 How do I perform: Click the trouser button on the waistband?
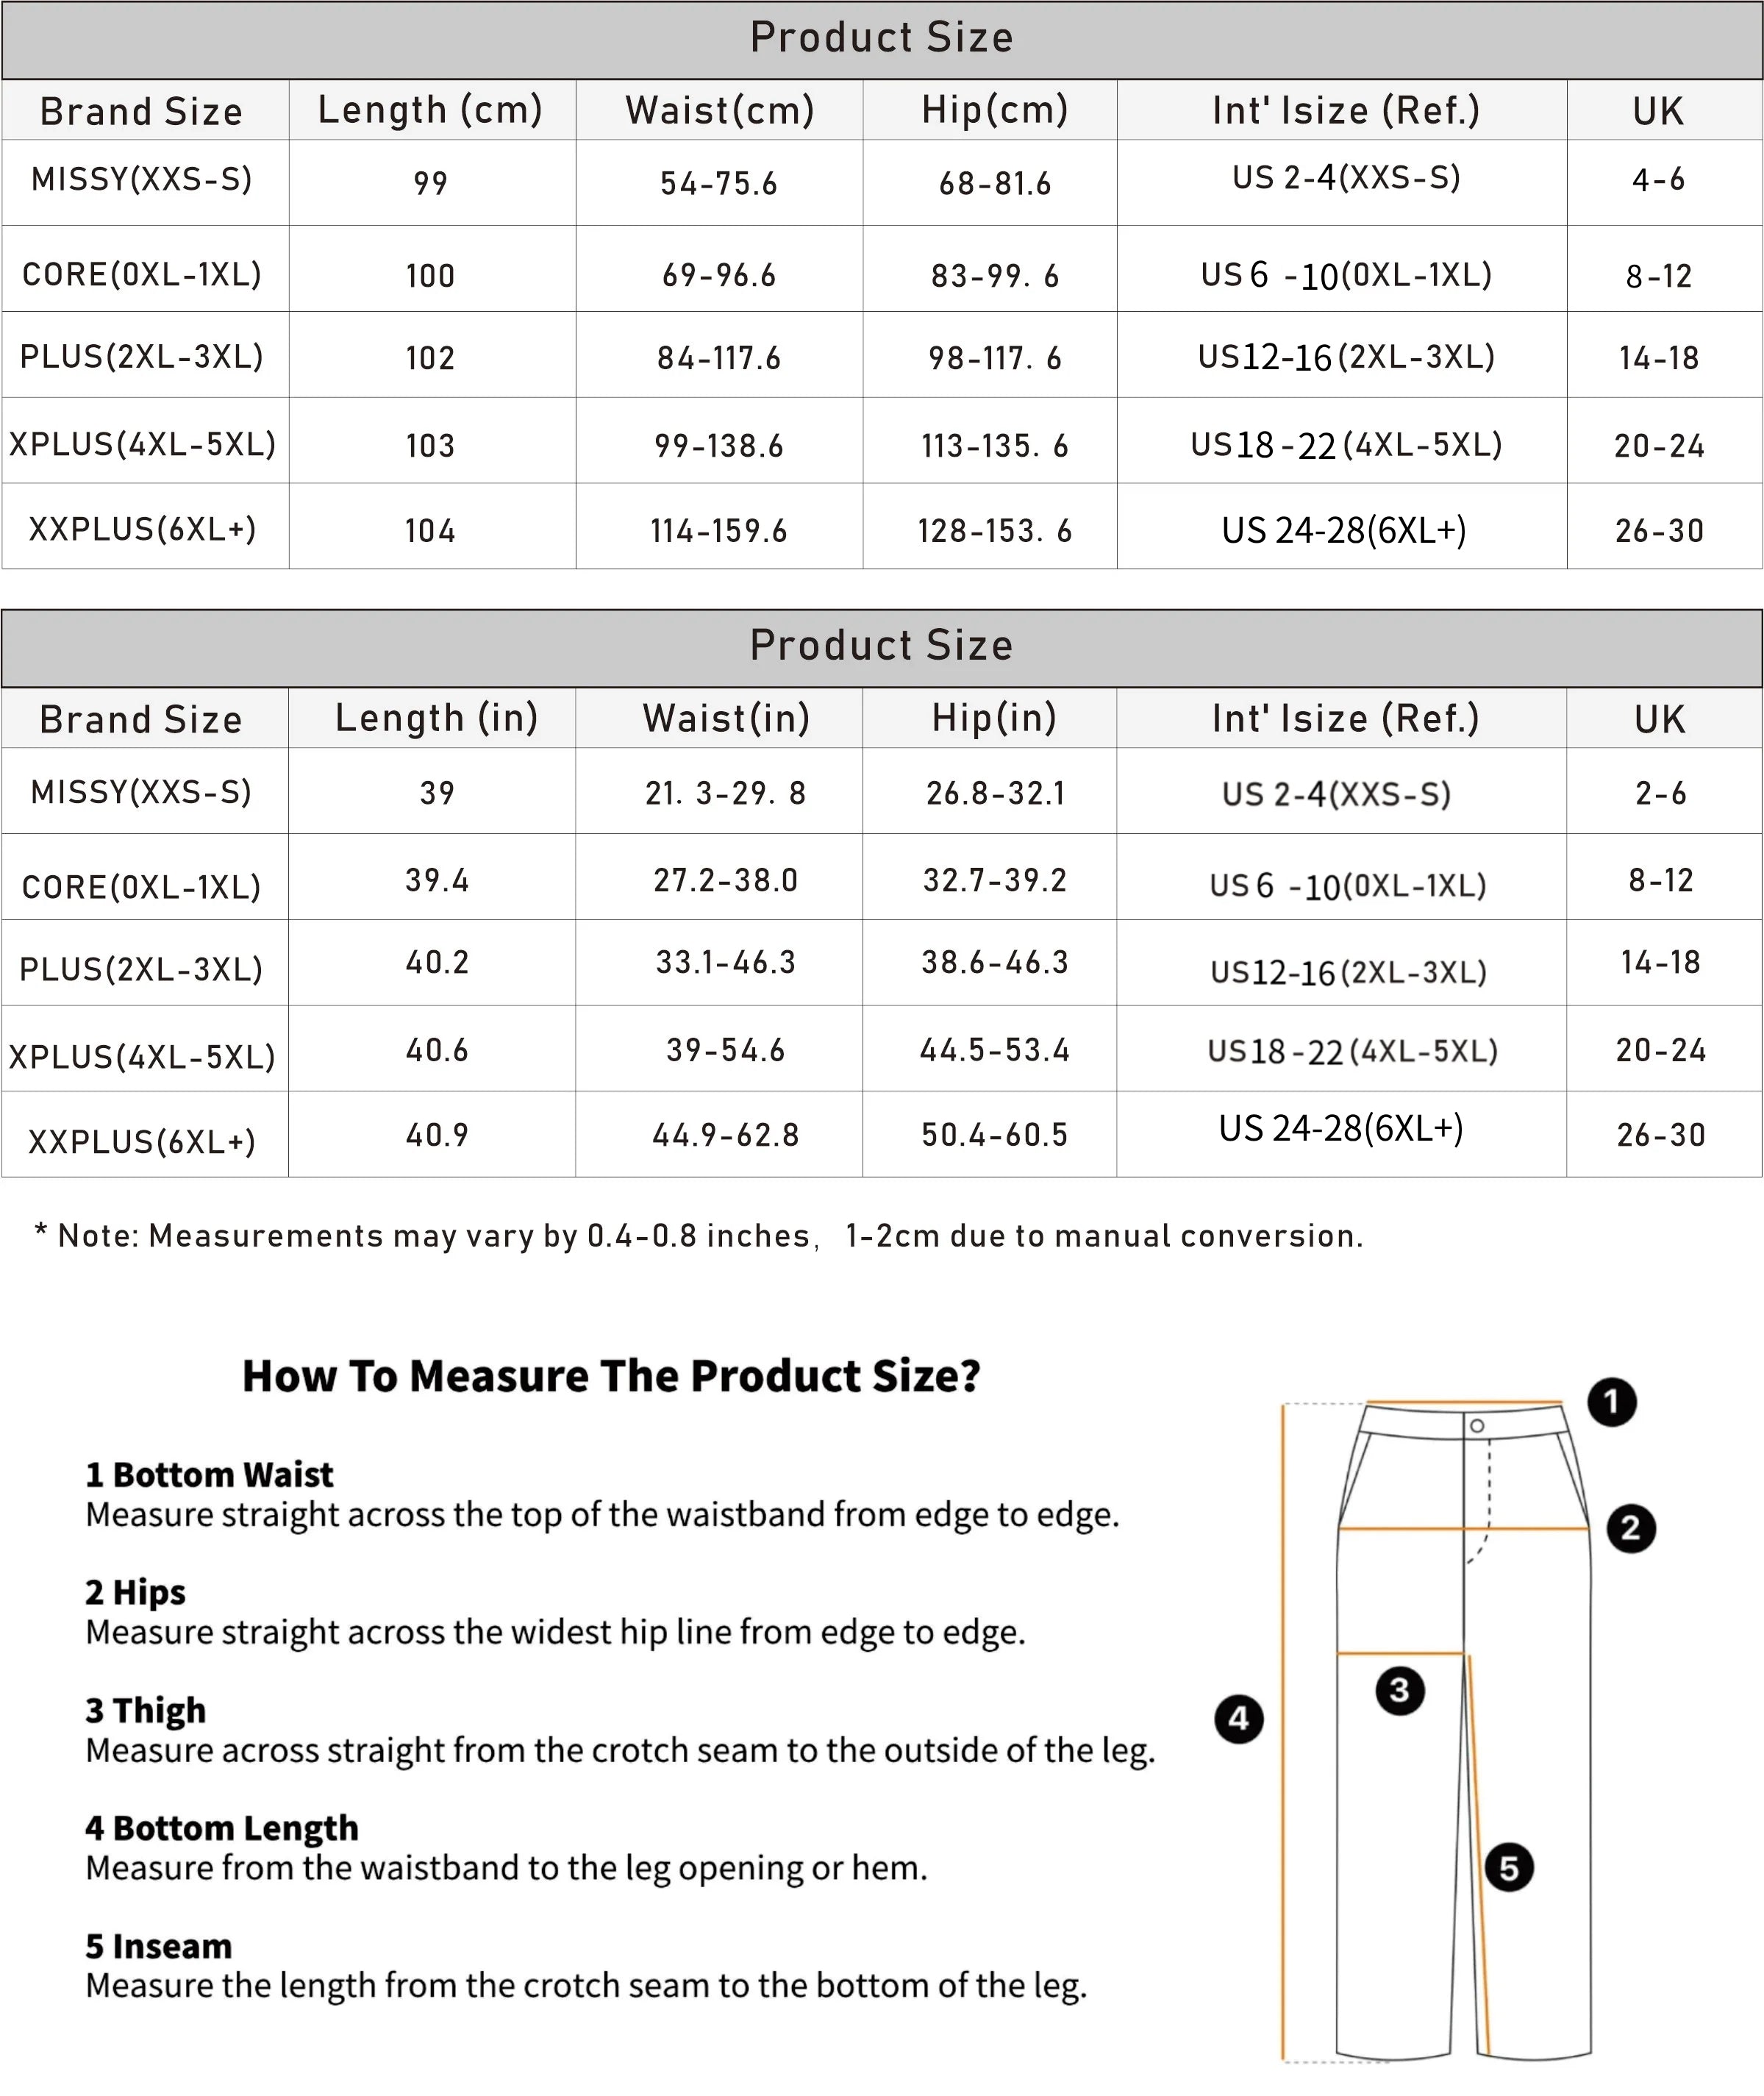[x=1477, y=1425]
